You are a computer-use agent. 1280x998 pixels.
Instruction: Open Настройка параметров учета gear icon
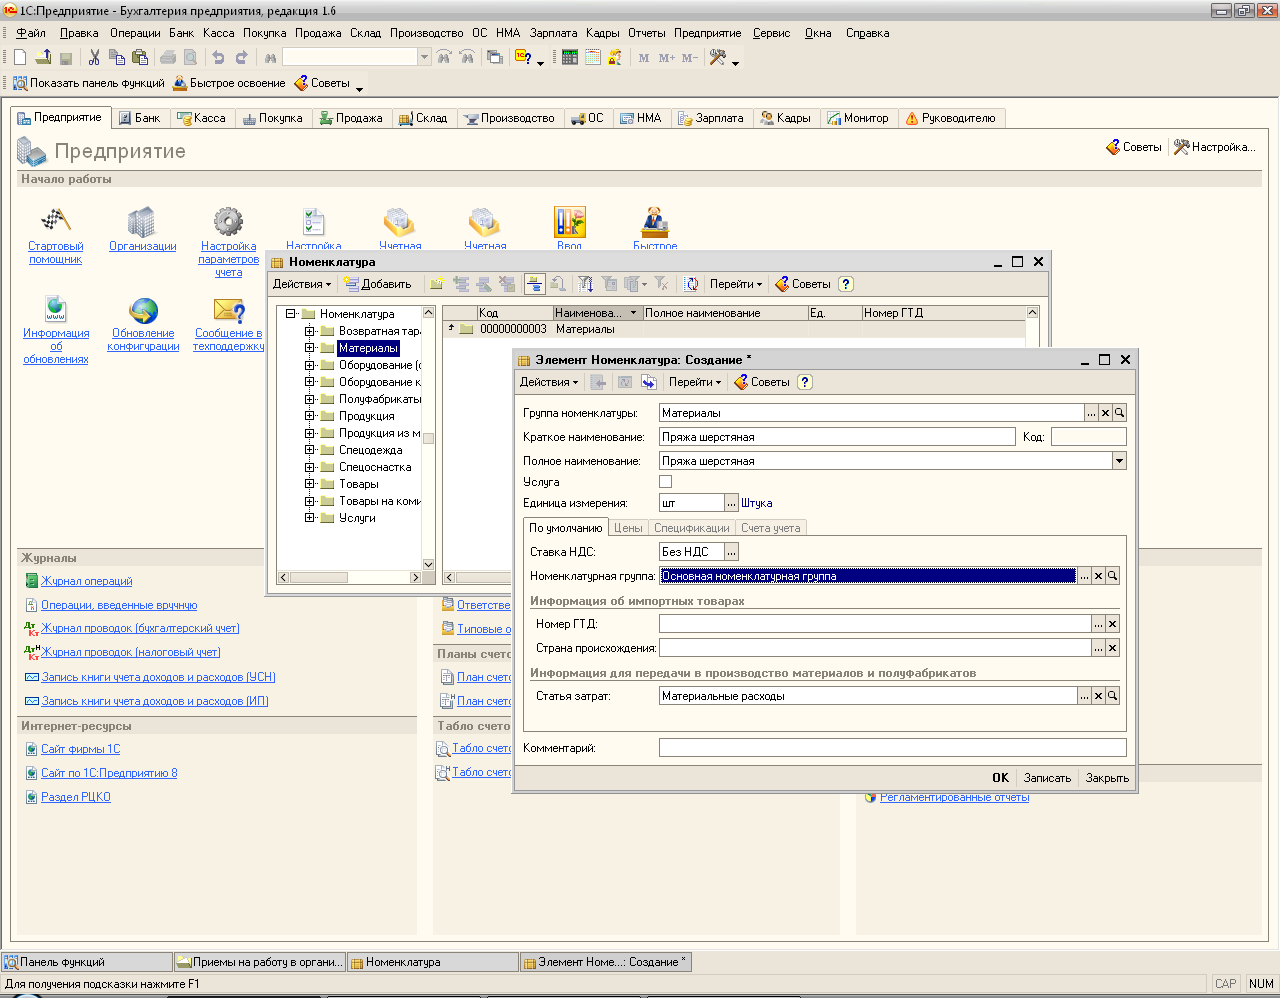coord(228,220)
